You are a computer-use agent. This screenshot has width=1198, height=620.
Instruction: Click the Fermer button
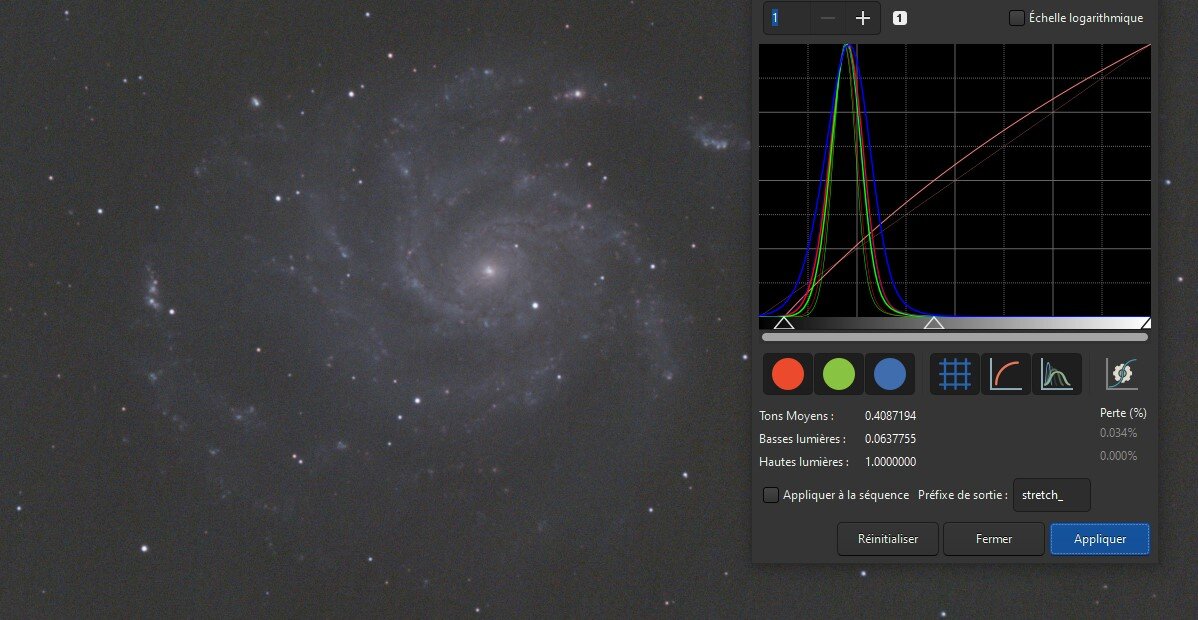[x=994, y=539]
